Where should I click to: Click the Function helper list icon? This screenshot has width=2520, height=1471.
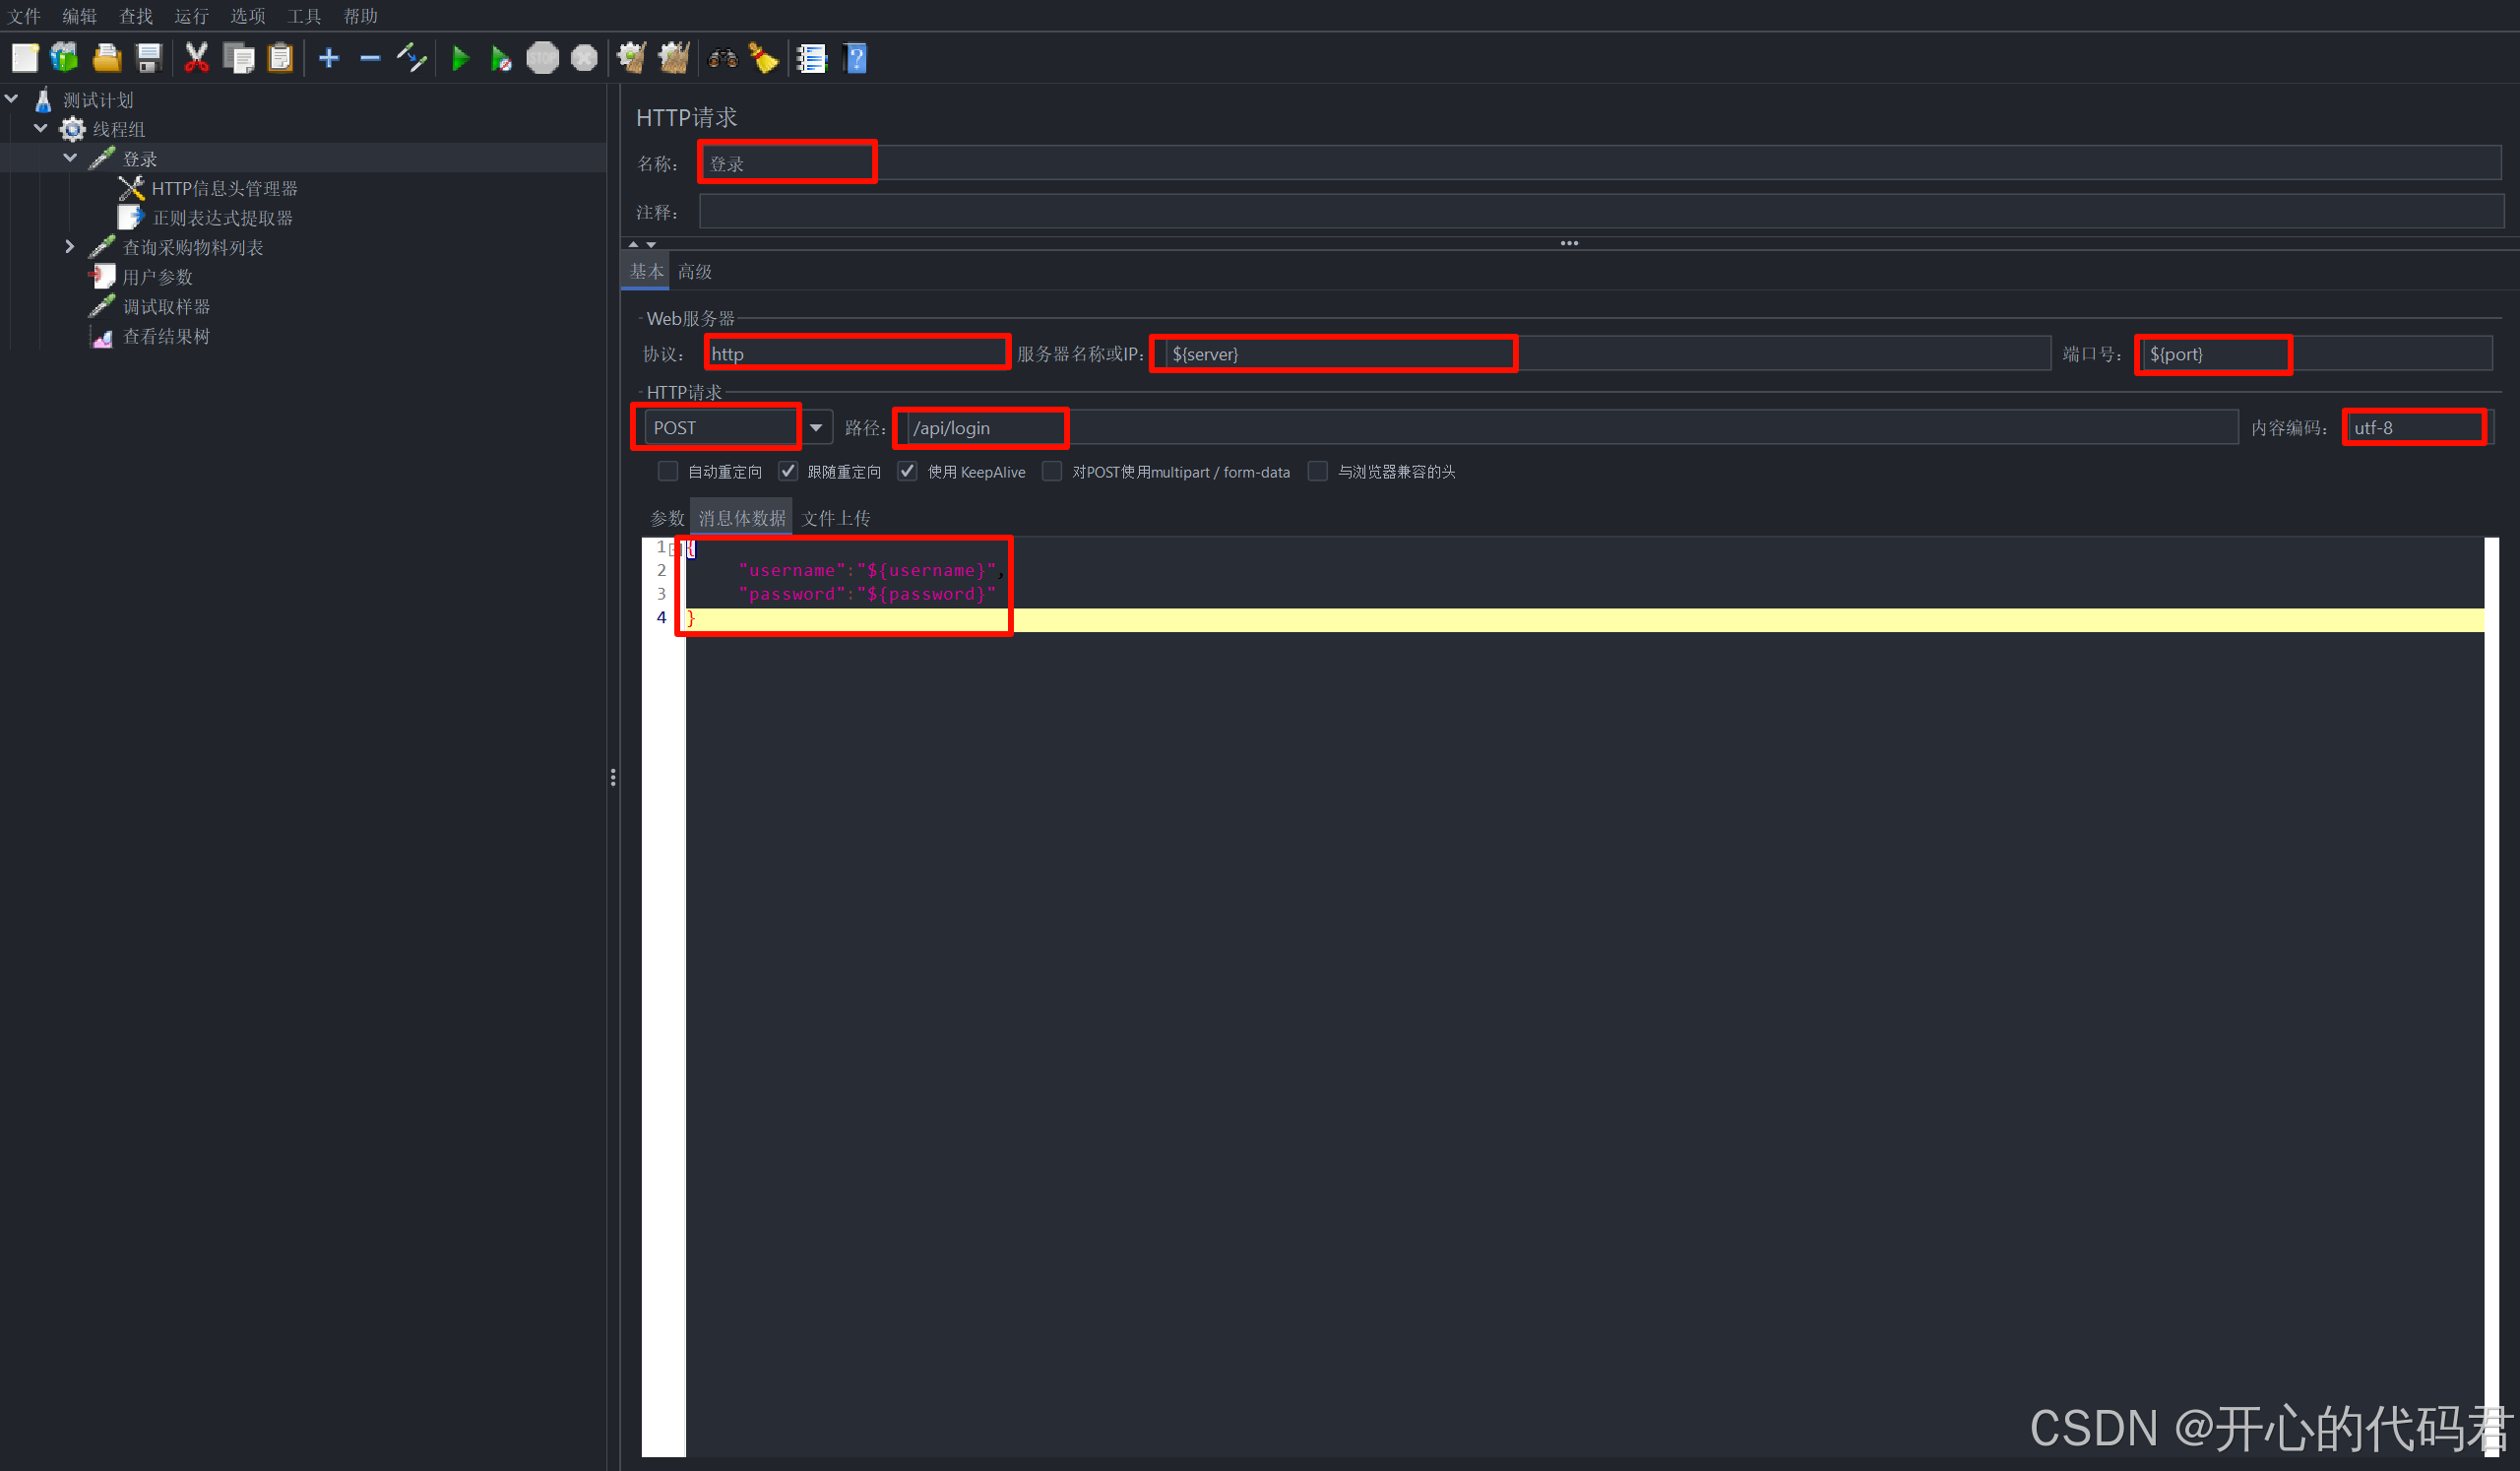point(811,58)
